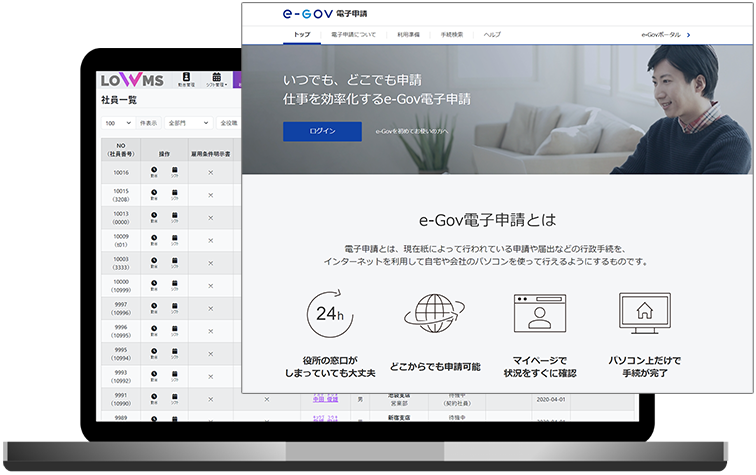This screenshot has width=756, height=475.
Task: Click the shift calendar icon for employee 10013
Action: tap(175, 217)
